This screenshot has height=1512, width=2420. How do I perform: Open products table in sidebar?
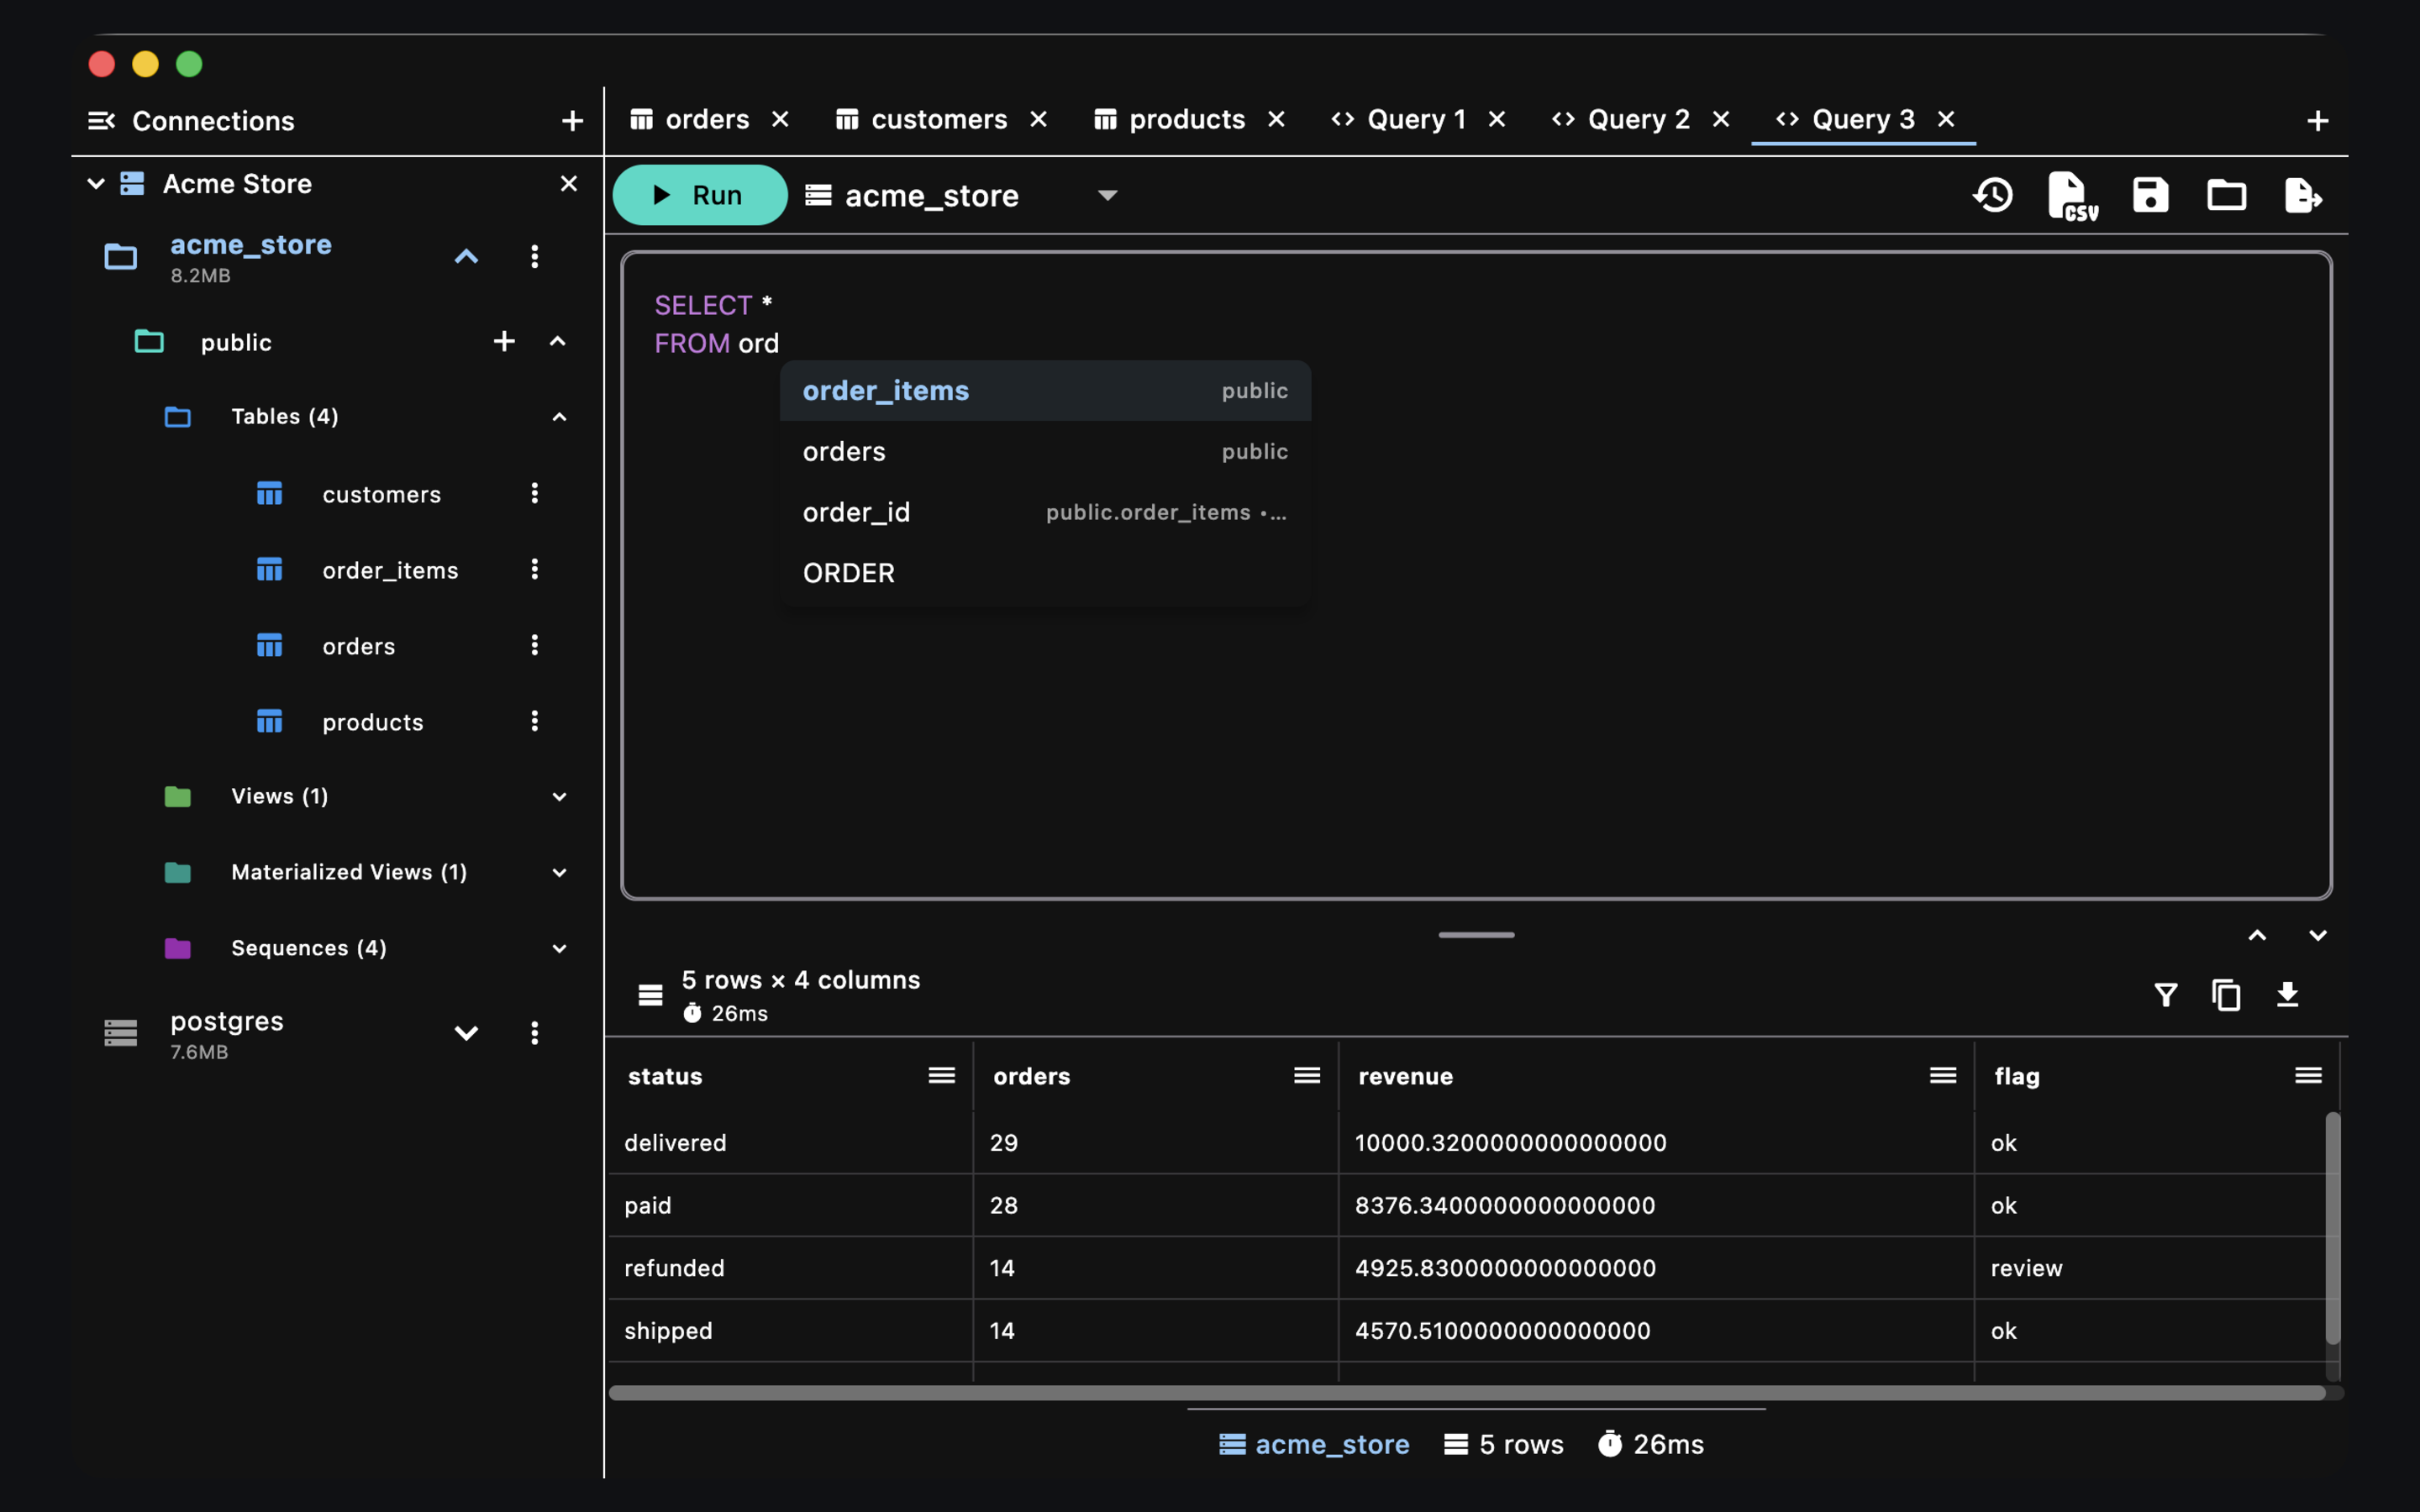(x=372, y=722)
